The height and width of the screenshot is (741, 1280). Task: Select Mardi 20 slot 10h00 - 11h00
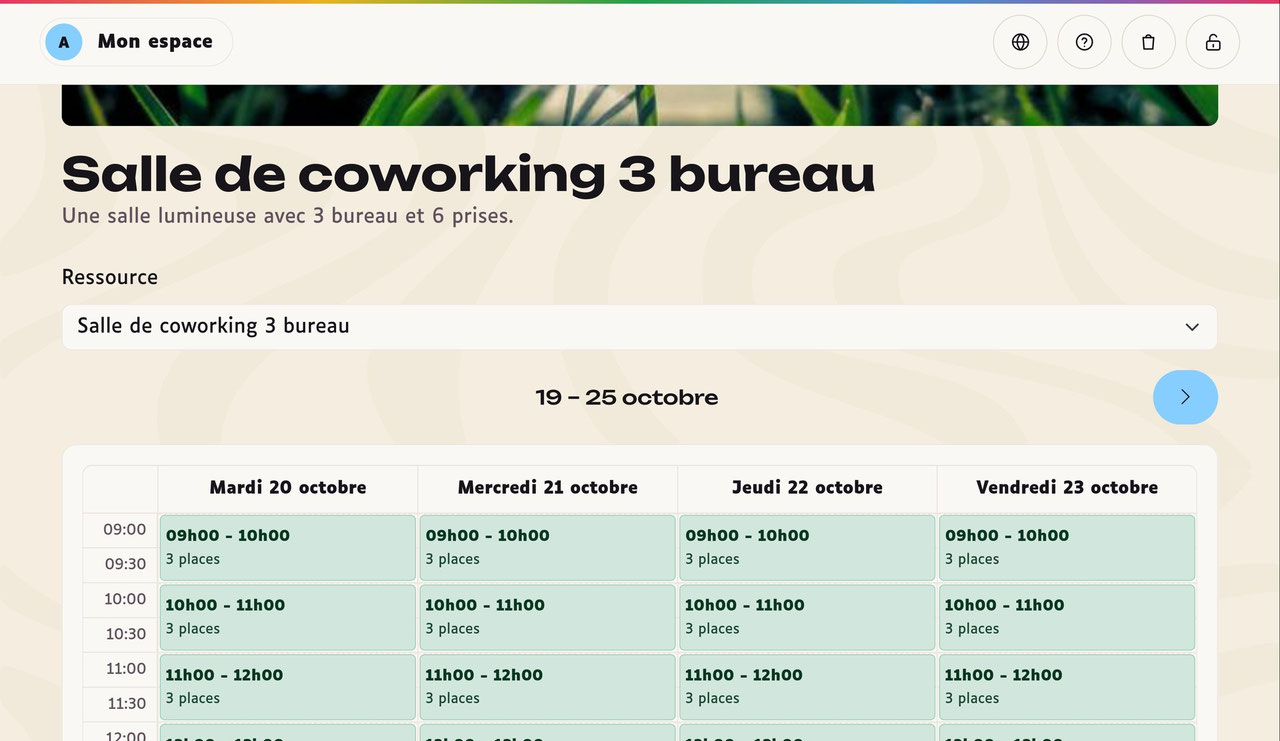288,617
